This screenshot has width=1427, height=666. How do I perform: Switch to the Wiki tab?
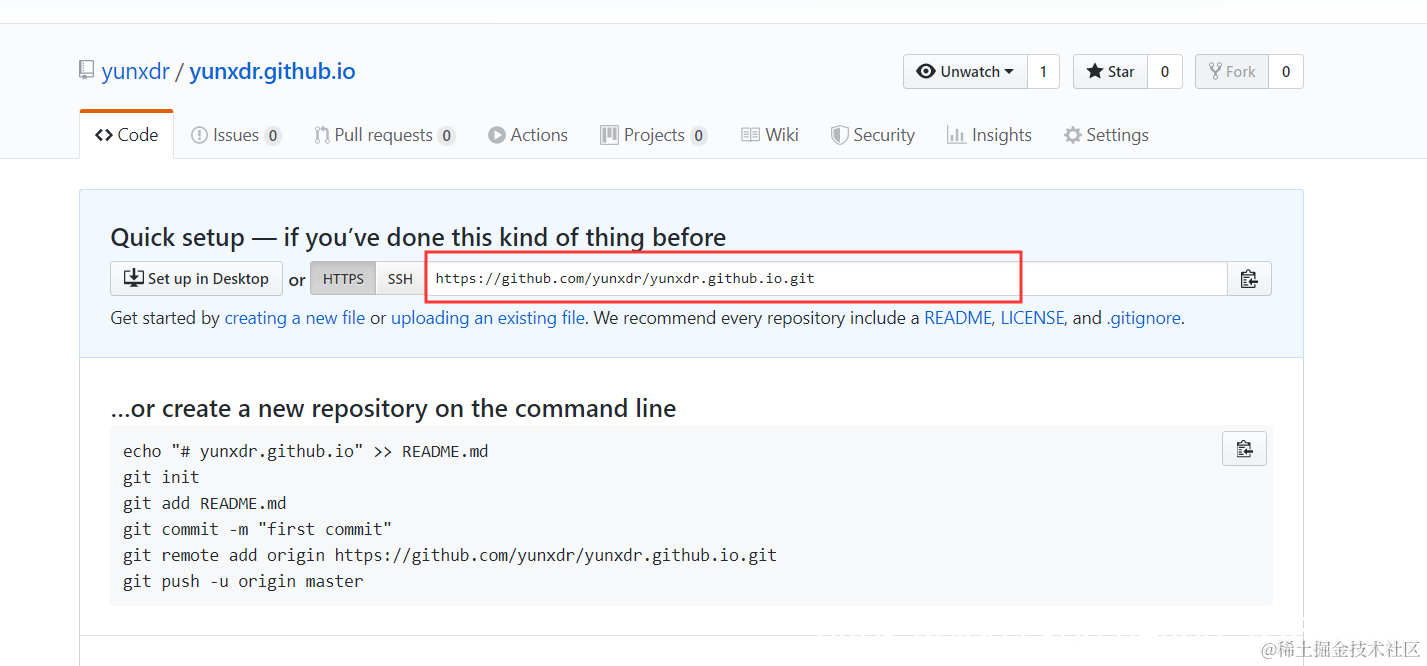770,135
